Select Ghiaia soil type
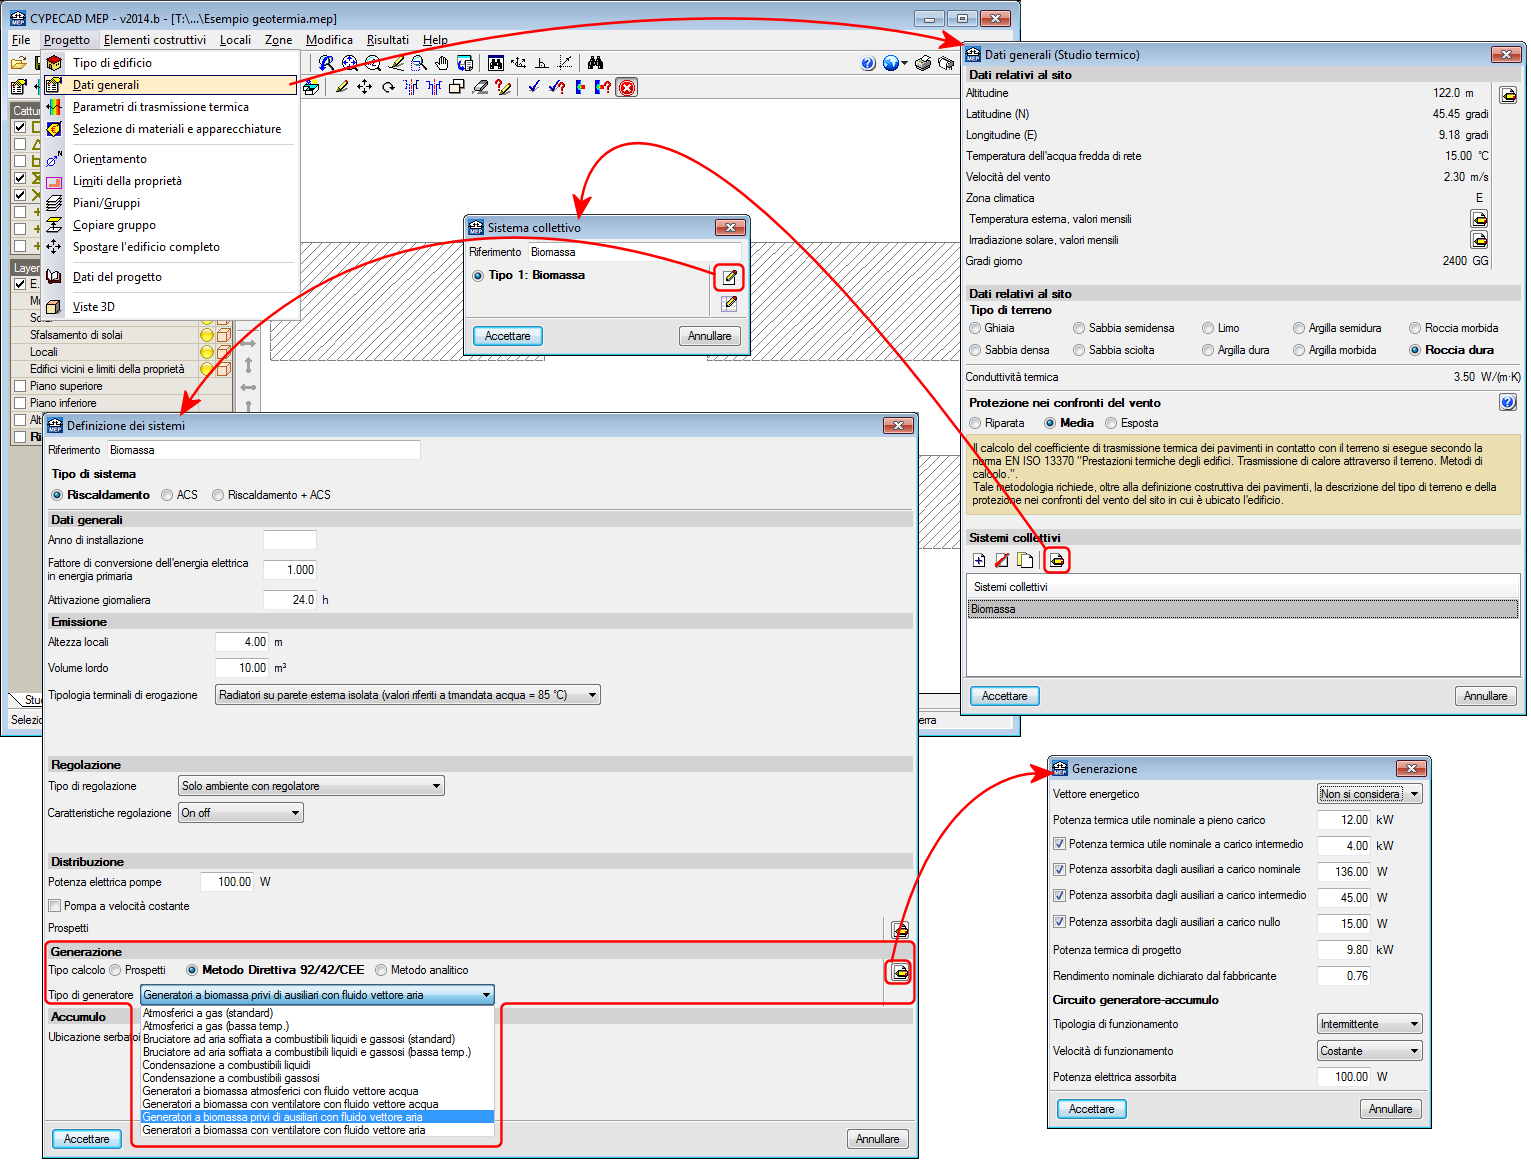The height and width of the screenshot is (1161, 1531). click(975, 328)
